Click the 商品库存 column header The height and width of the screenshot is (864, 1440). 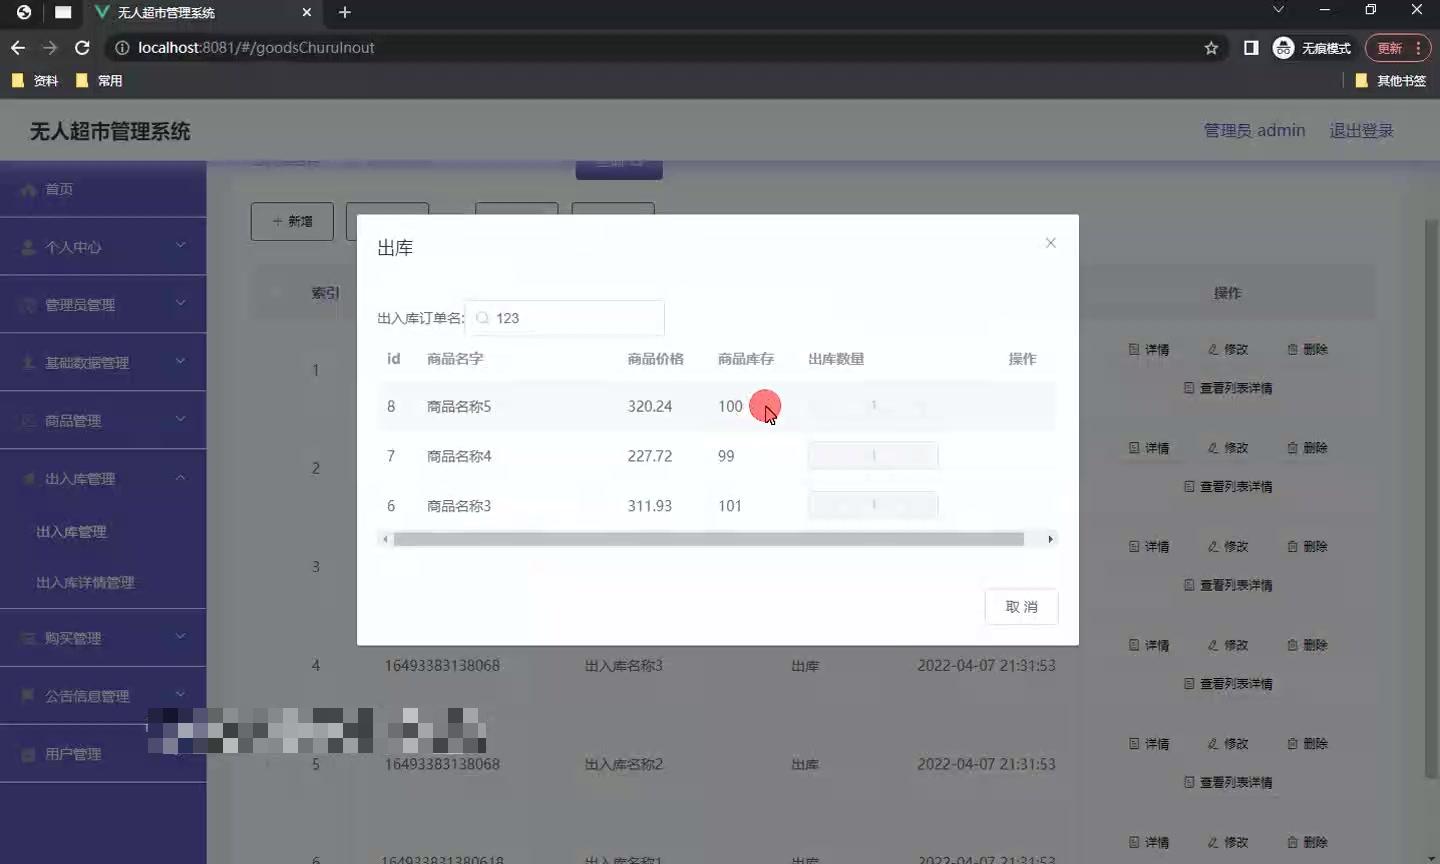(x=746, y=359)
